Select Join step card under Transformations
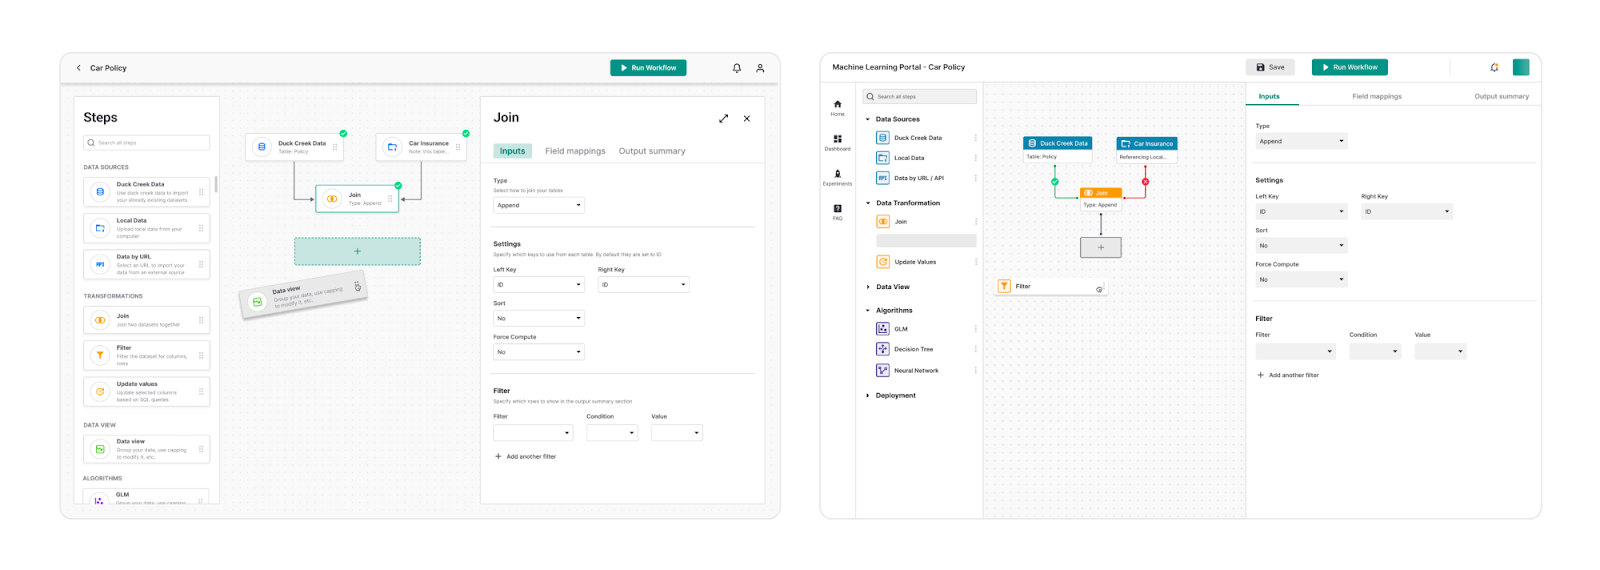 (x=147, y=320)
